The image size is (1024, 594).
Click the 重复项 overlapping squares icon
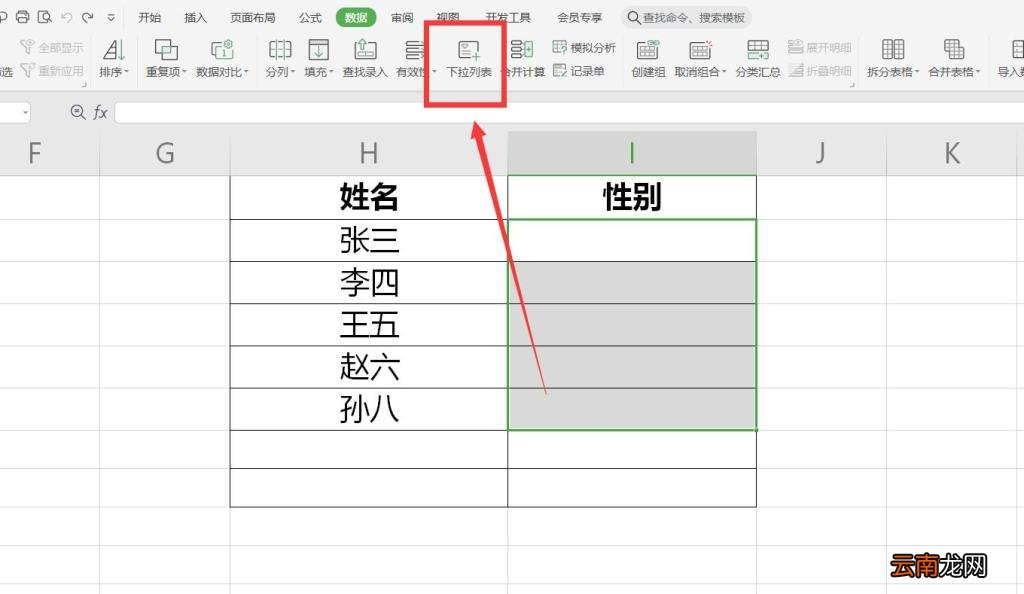(x=166, y=50)
